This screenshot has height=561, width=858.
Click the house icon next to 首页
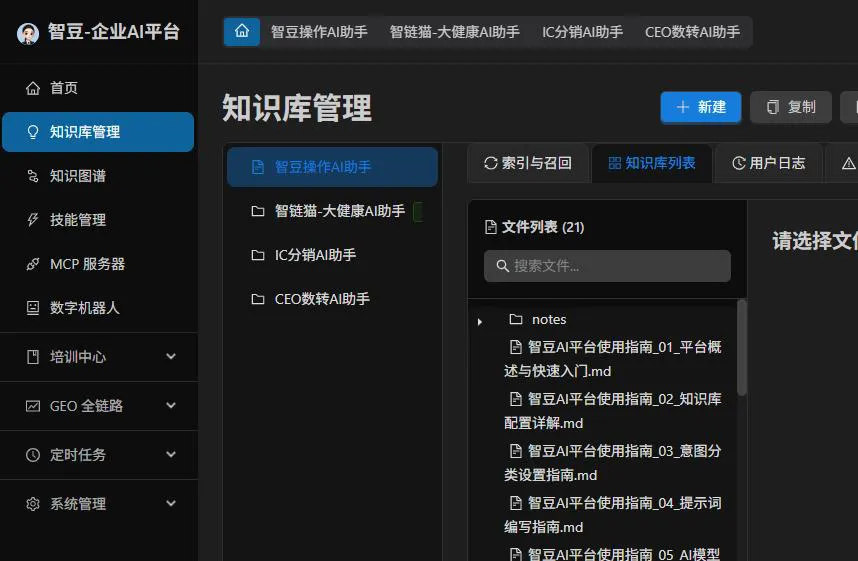33,88
